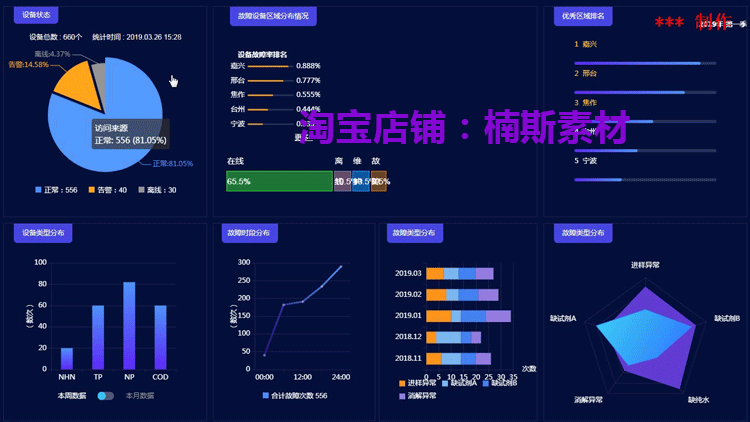
Task: Click the 告警:14.58% pie label
Action: coord(28,64)
